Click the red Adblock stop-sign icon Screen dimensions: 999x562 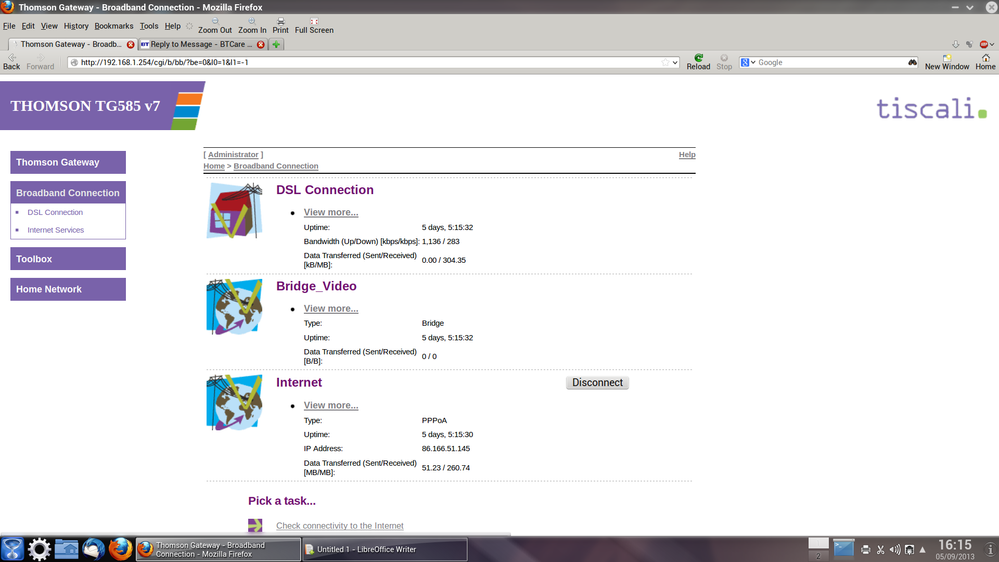[984, 44]
